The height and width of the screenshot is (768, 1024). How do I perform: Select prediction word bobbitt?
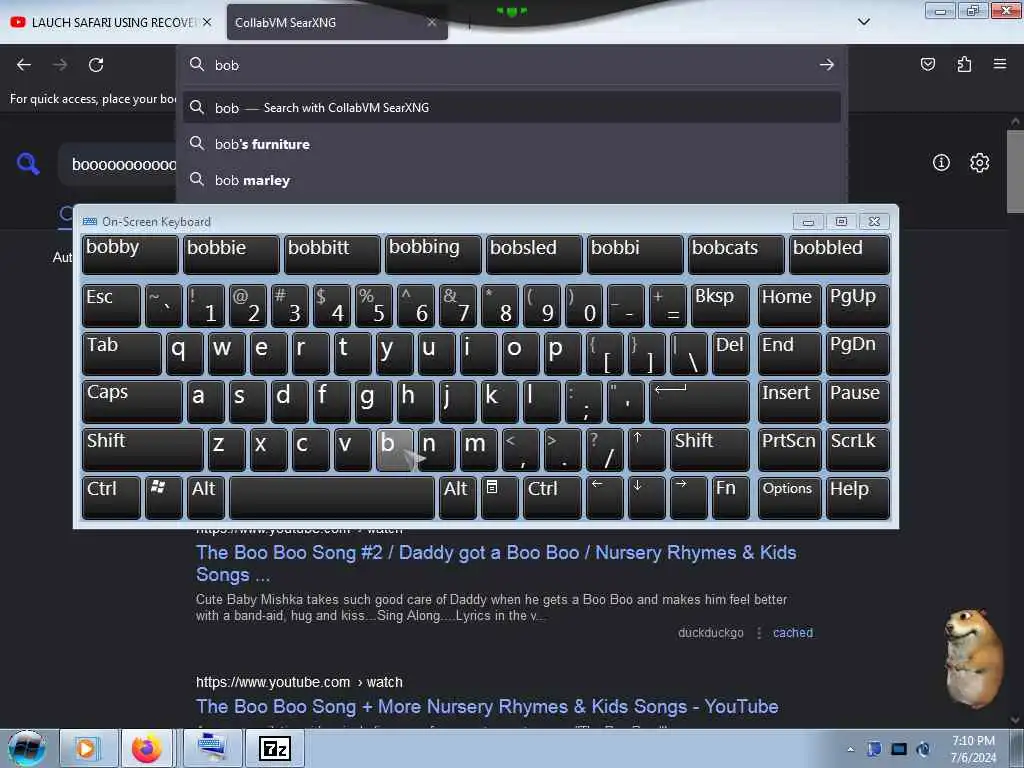tap(332, 254)
